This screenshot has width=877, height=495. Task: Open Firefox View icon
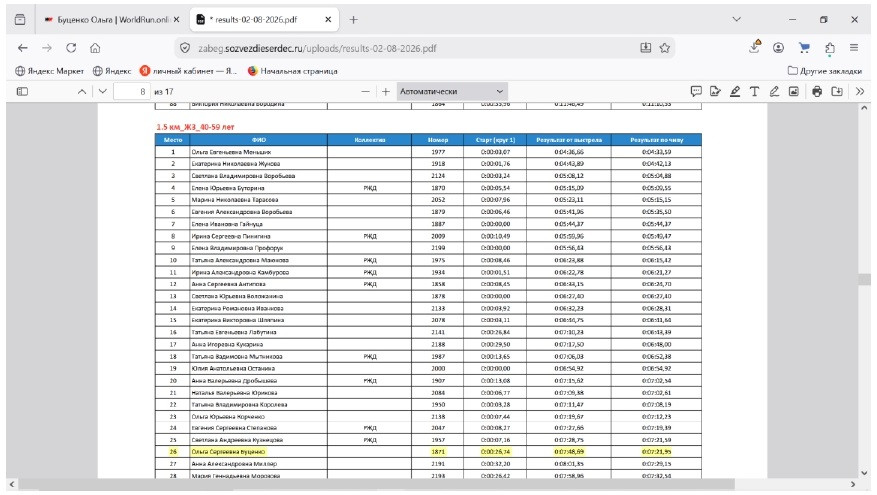(20, 20)
